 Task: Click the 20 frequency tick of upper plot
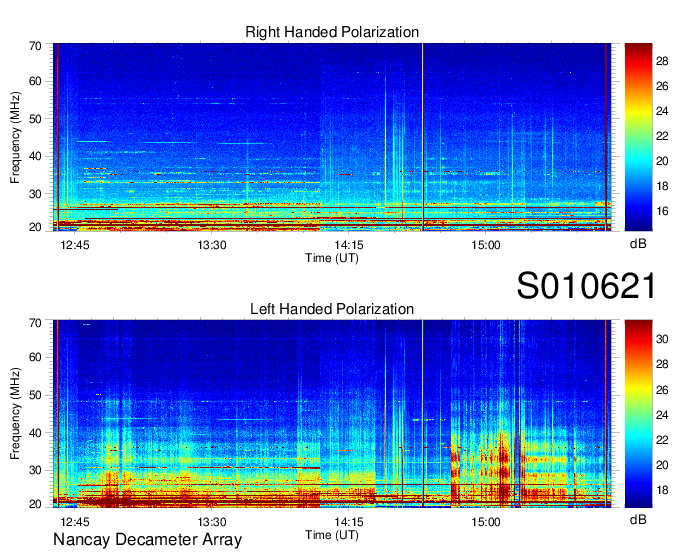35,227
